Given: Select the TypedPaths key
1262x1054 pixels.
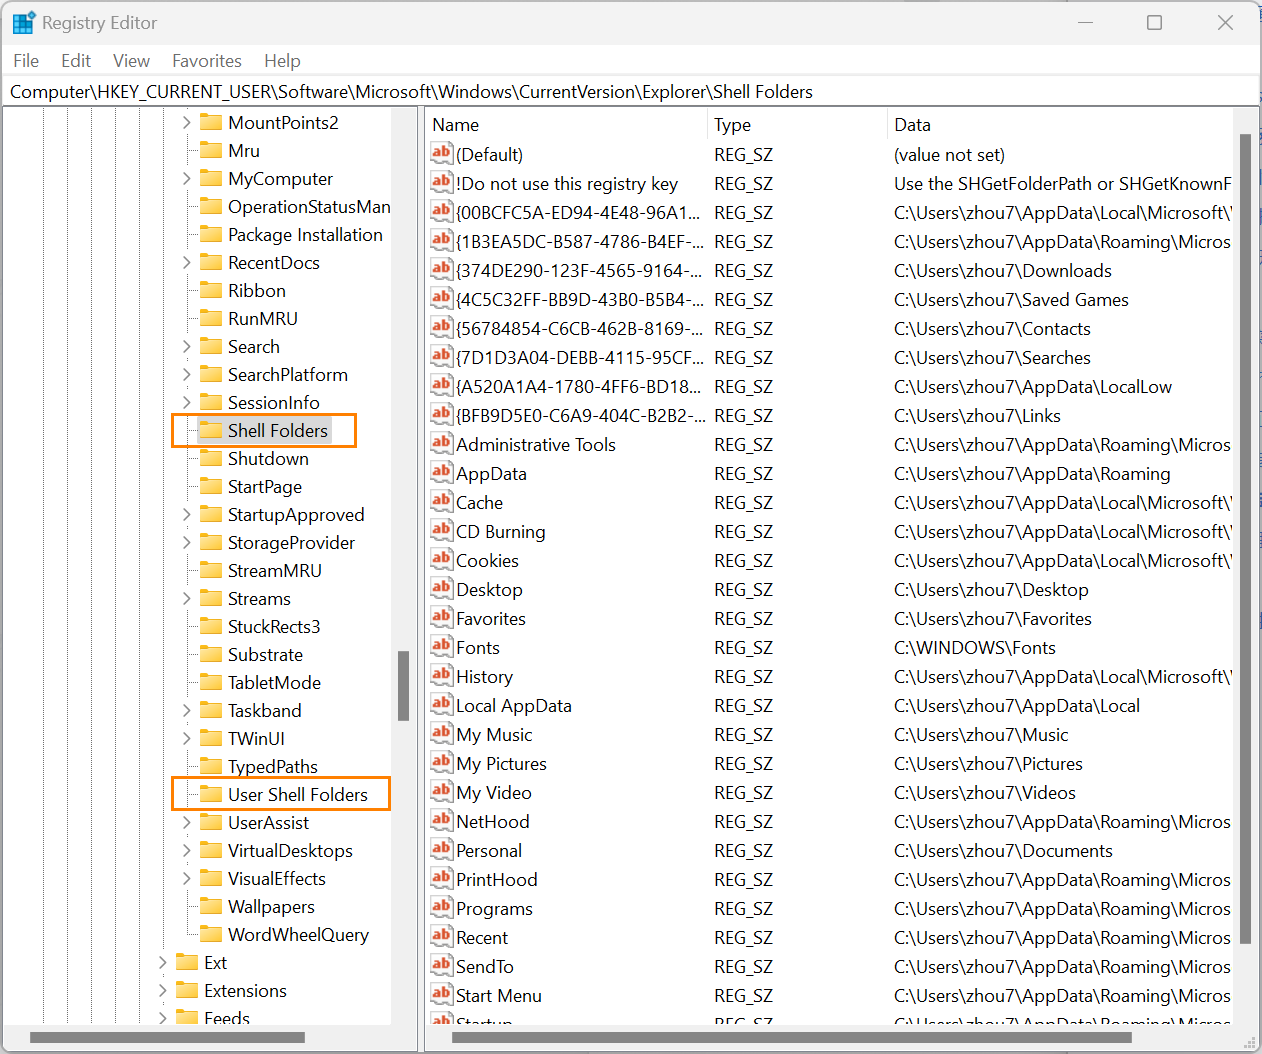Looking at the screenshot, I should [x=273, y=767].
